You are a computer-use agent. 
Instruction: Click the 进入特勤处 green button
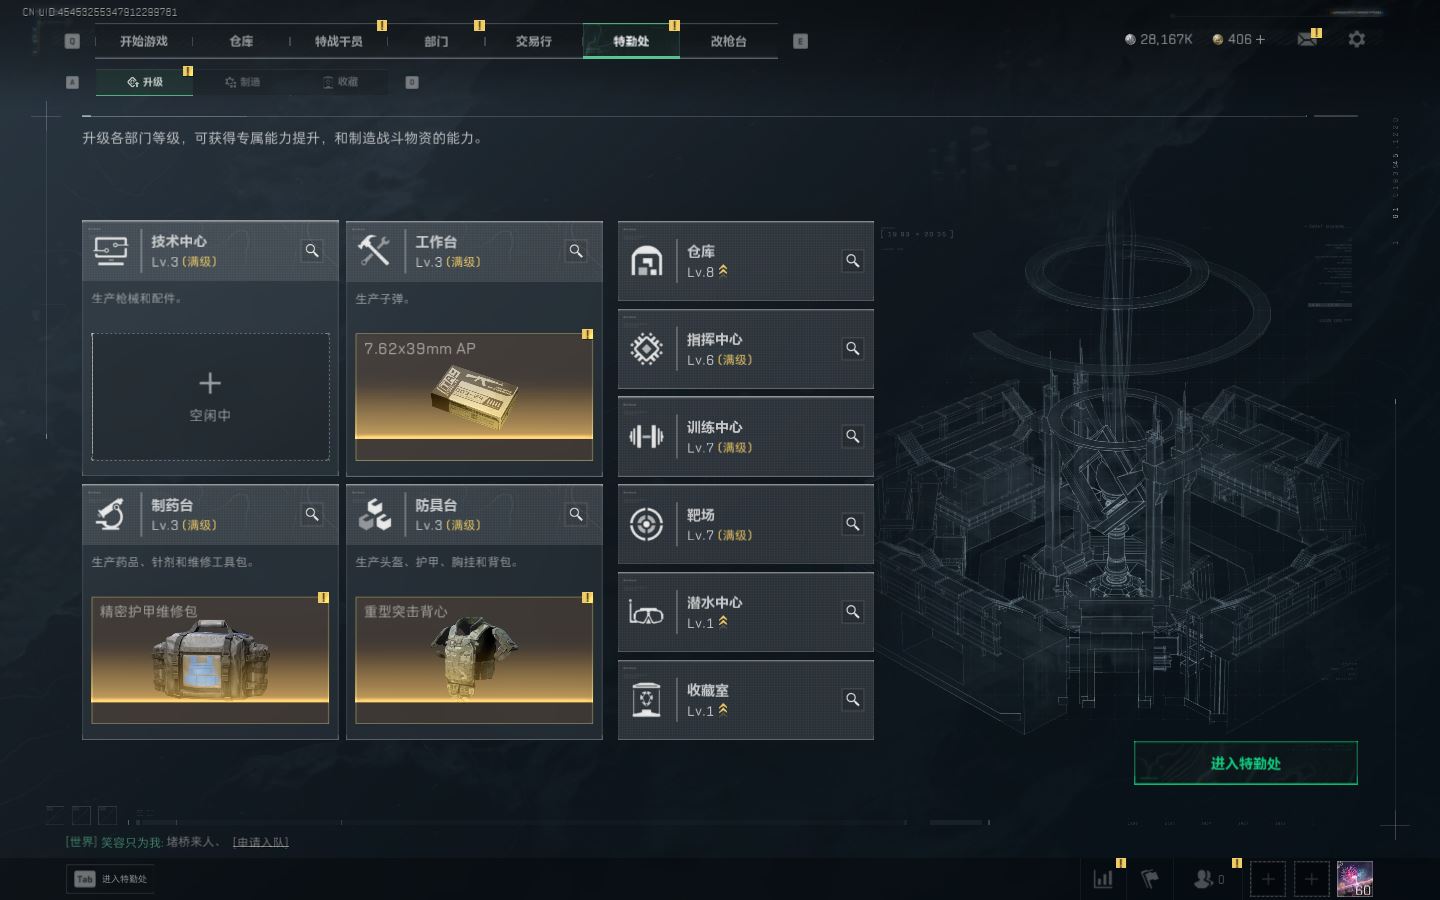[1245, 763]
